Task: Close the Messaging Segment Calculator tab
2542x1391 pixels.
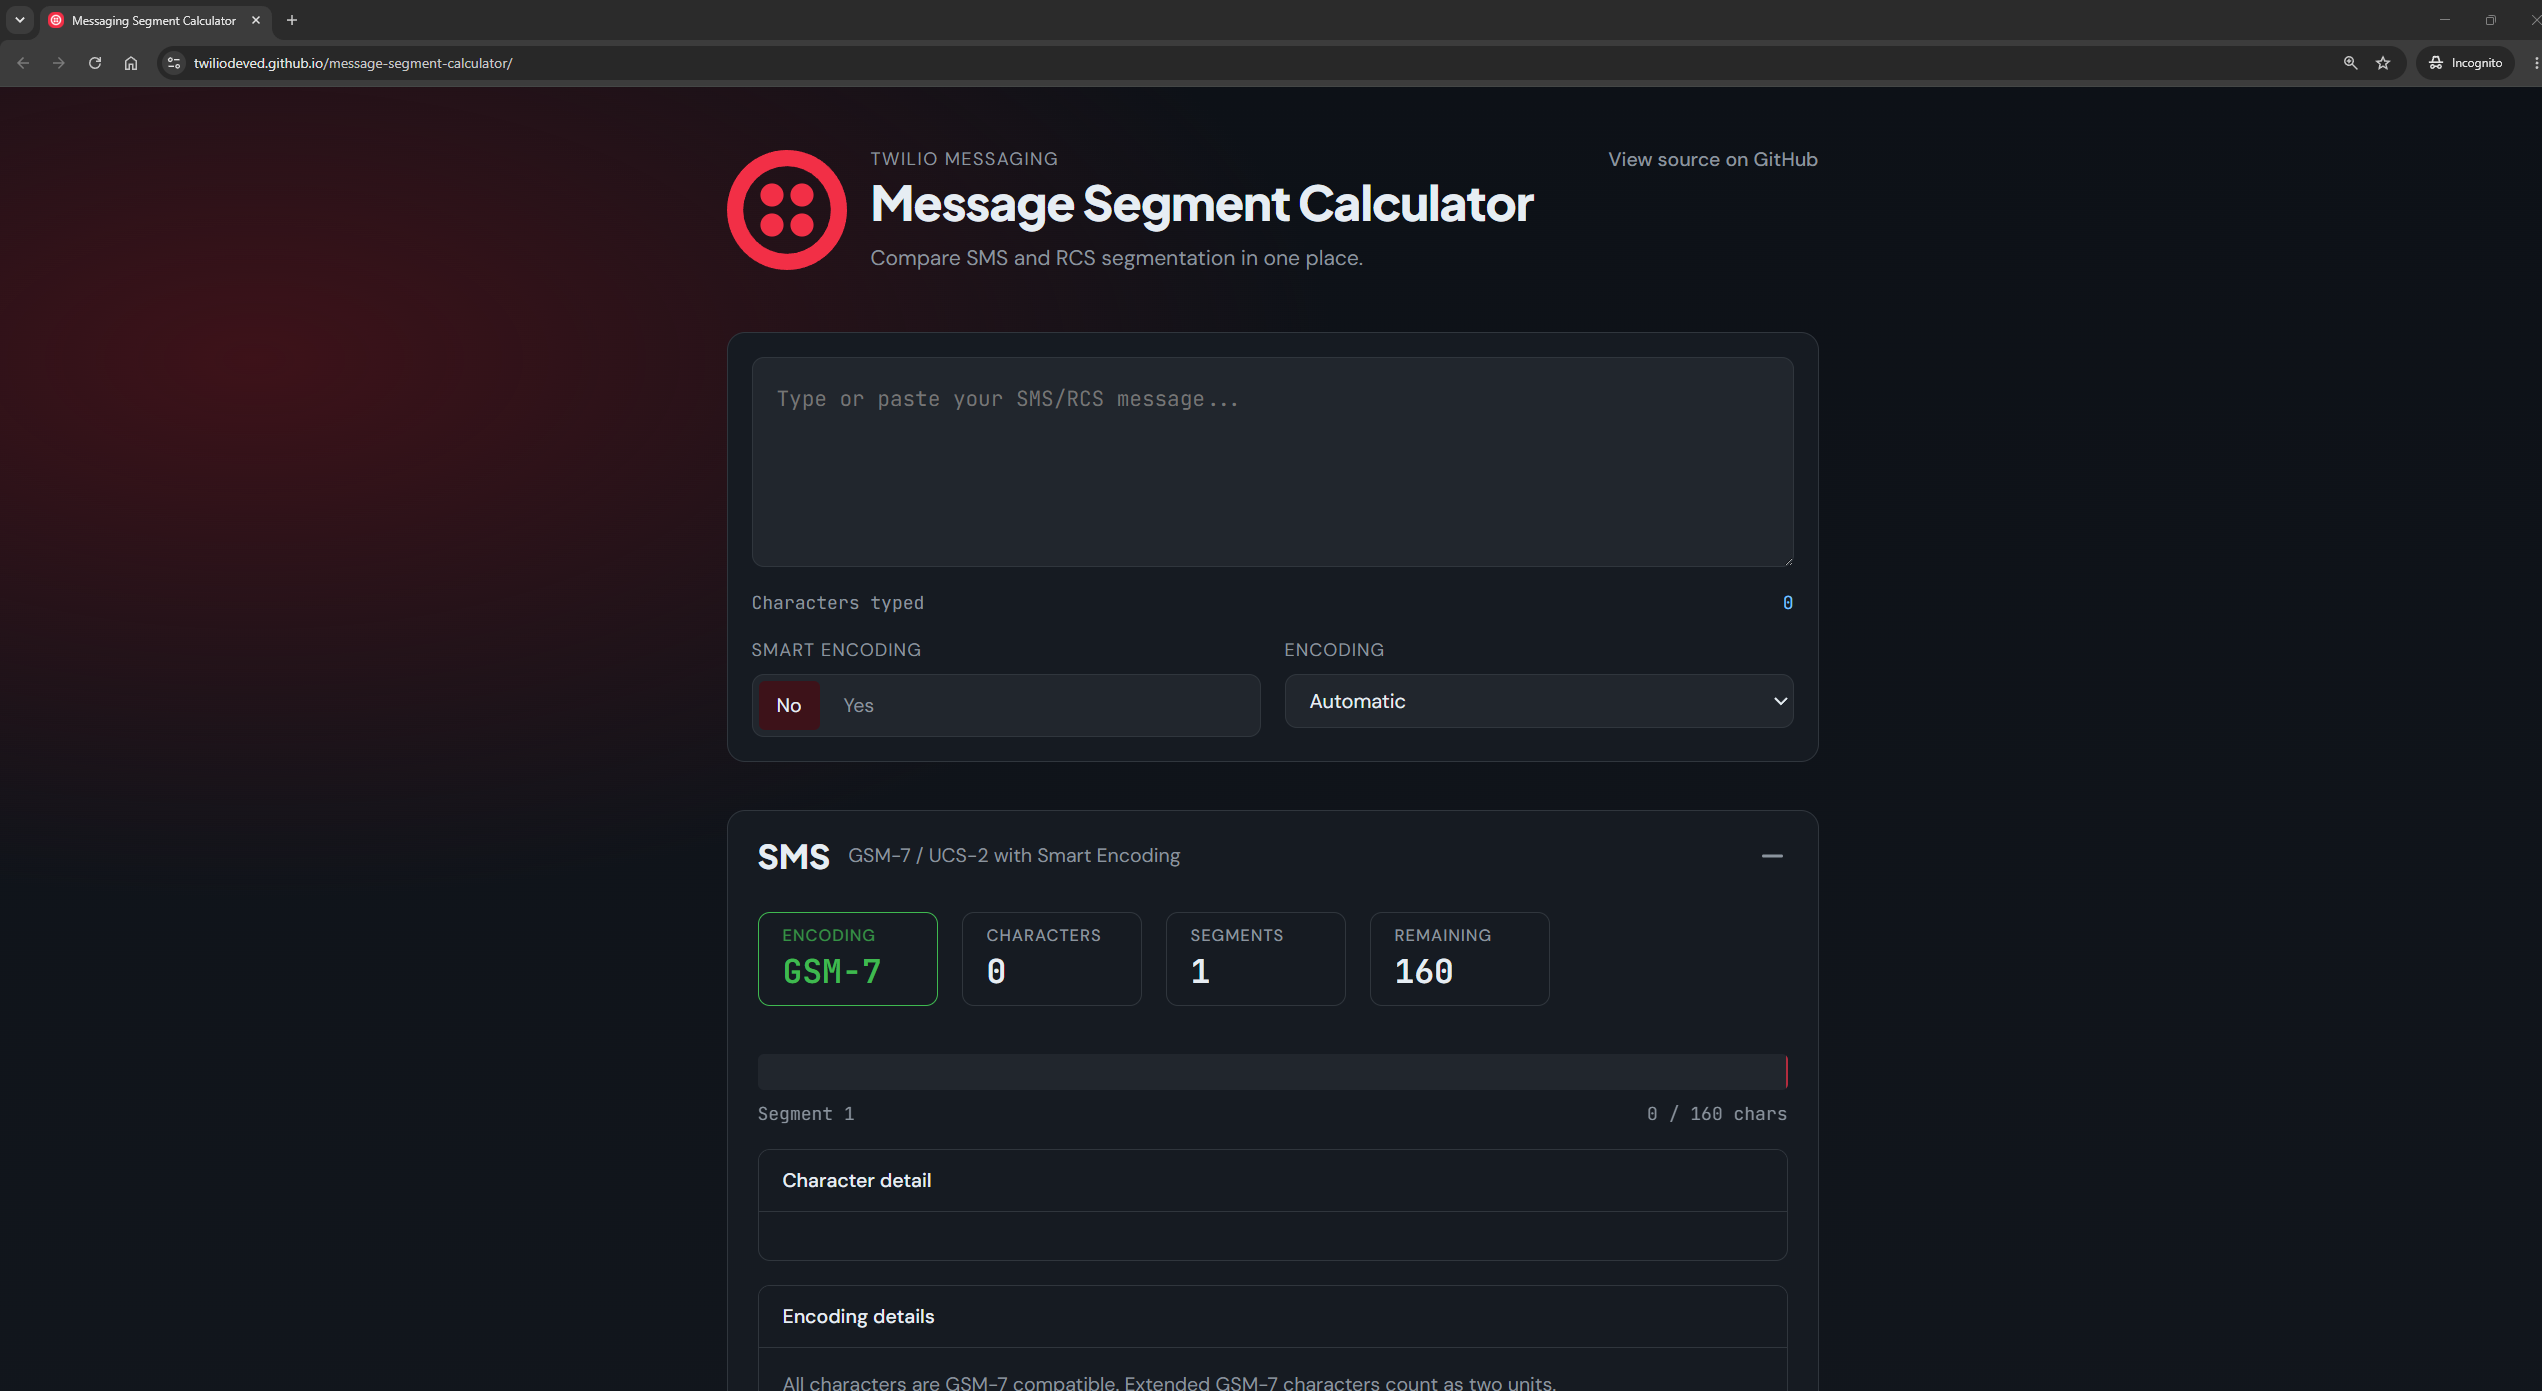Action: click(256, 20)
